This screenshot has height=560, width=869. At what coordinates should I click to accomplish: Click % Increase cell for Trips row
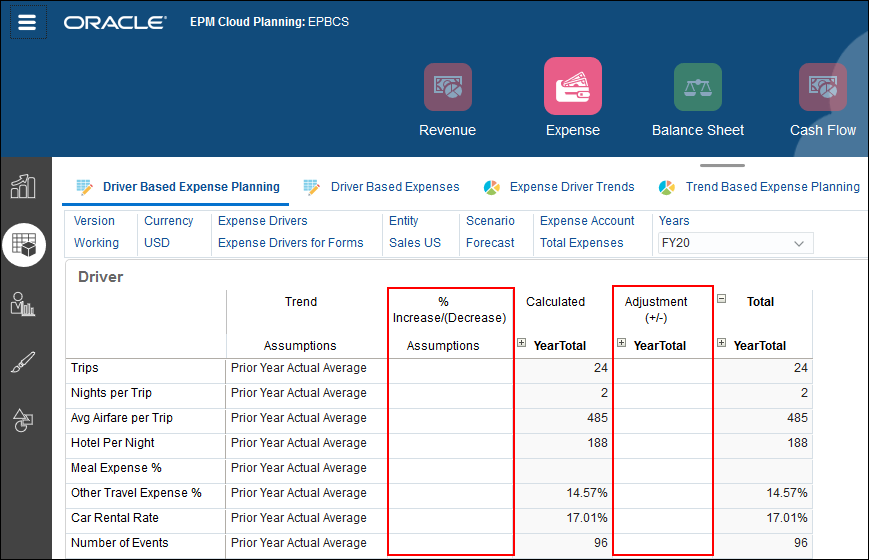point(451,370)
